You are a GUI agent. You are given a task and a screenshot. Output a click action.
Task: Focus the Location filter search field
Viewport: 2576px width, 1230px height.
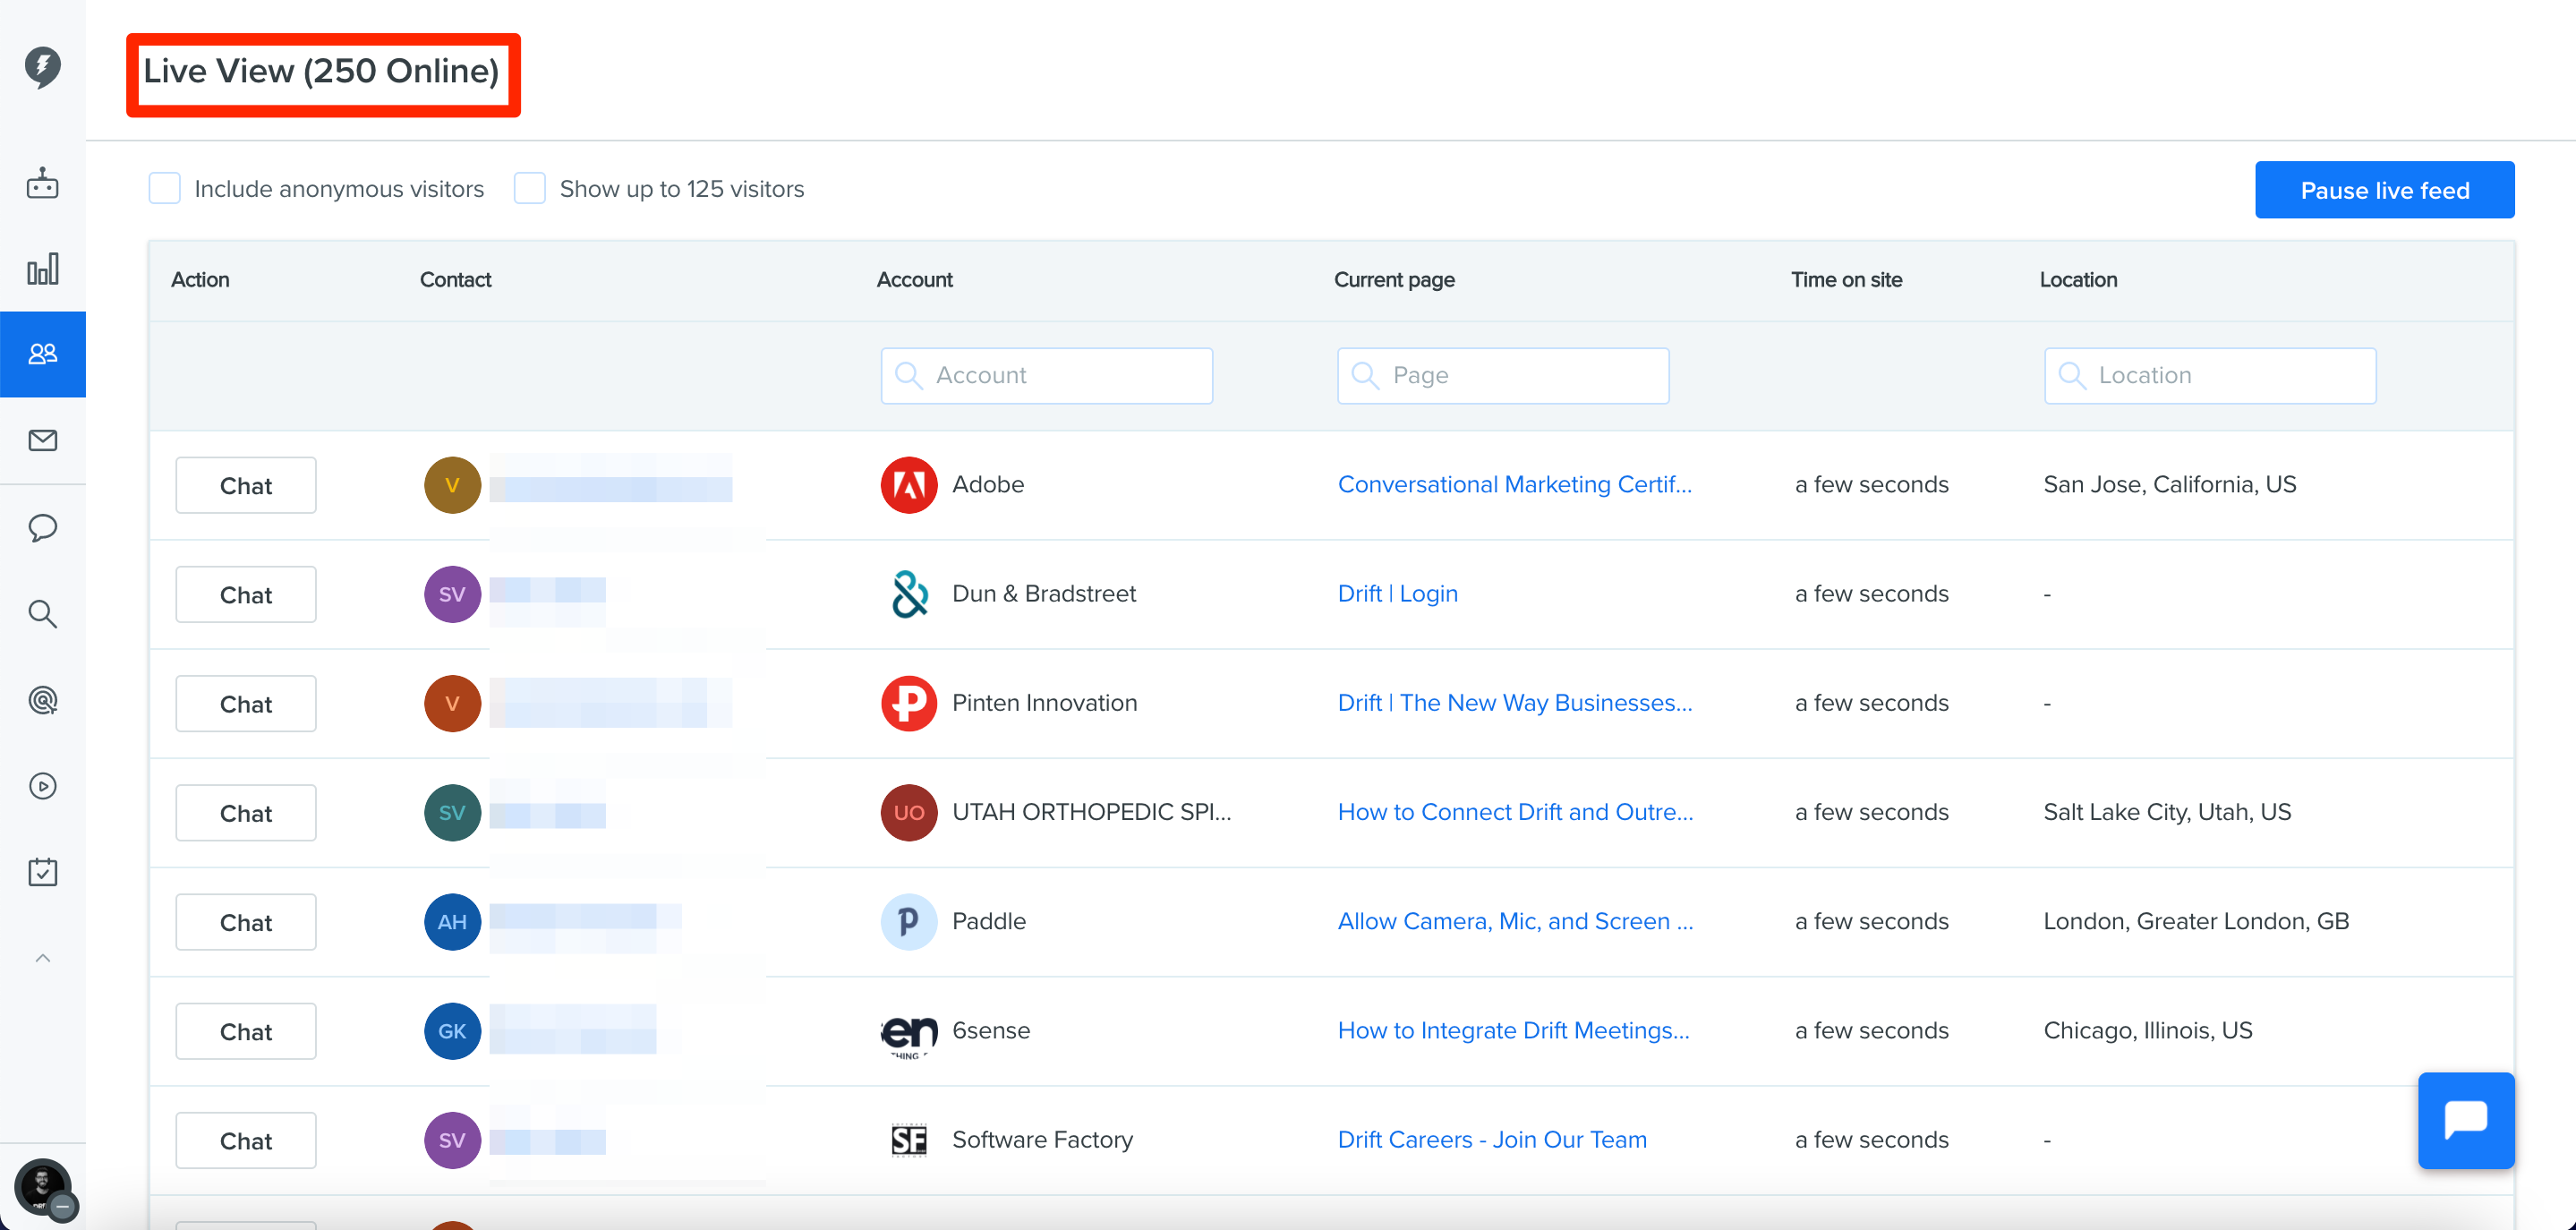coord(2210,376)
